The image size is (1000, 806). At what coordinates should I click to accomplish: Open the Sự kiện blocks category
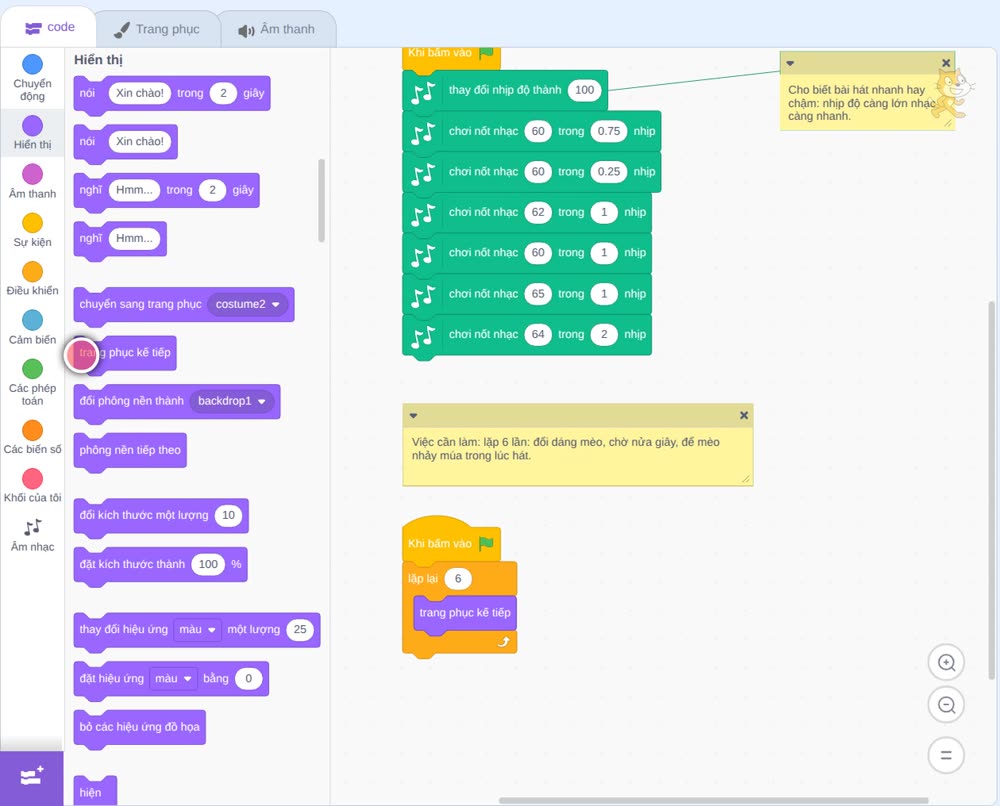point(32,230)
